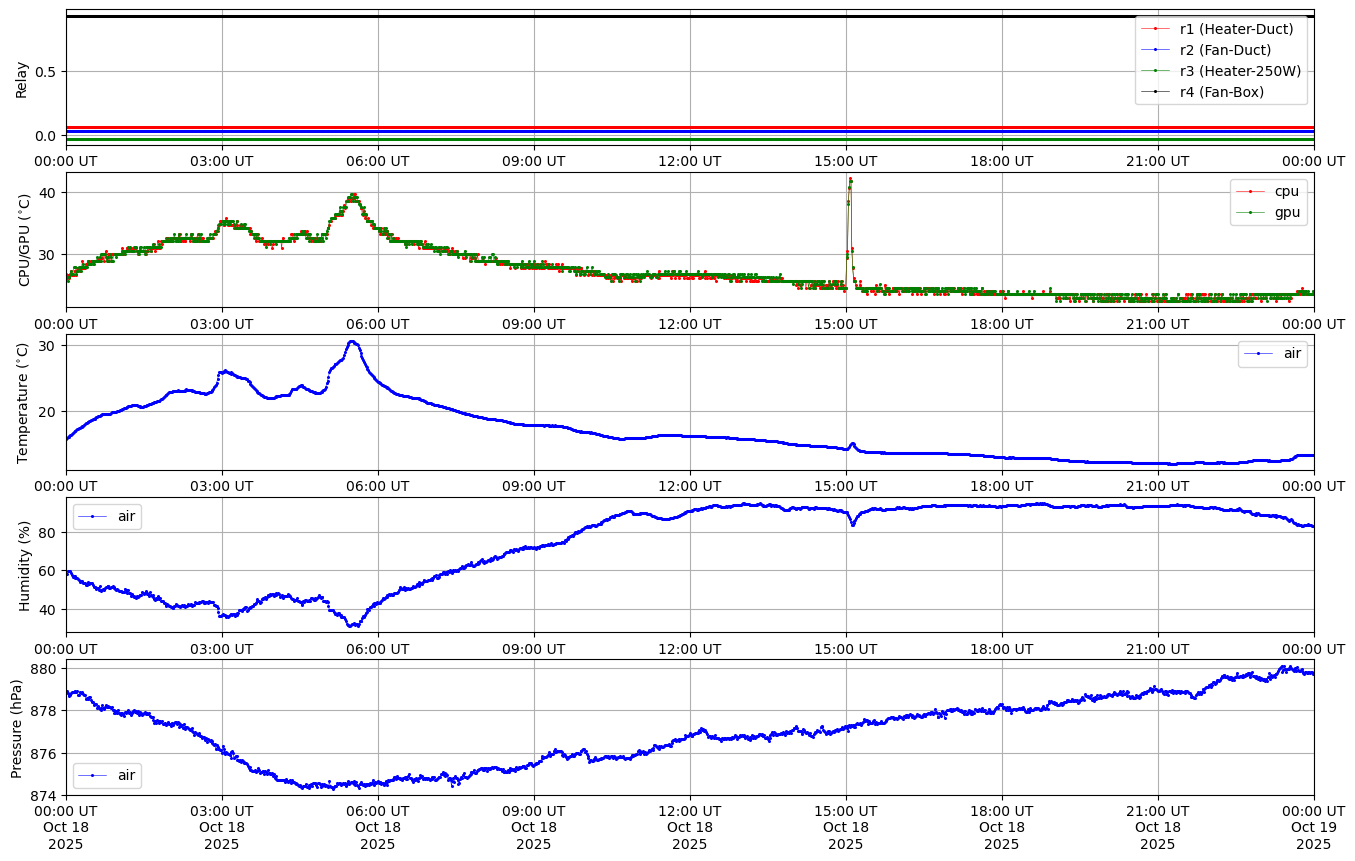Click the Relay y-axis label
The image size is (1355, 861).
(x=21, y=78)
